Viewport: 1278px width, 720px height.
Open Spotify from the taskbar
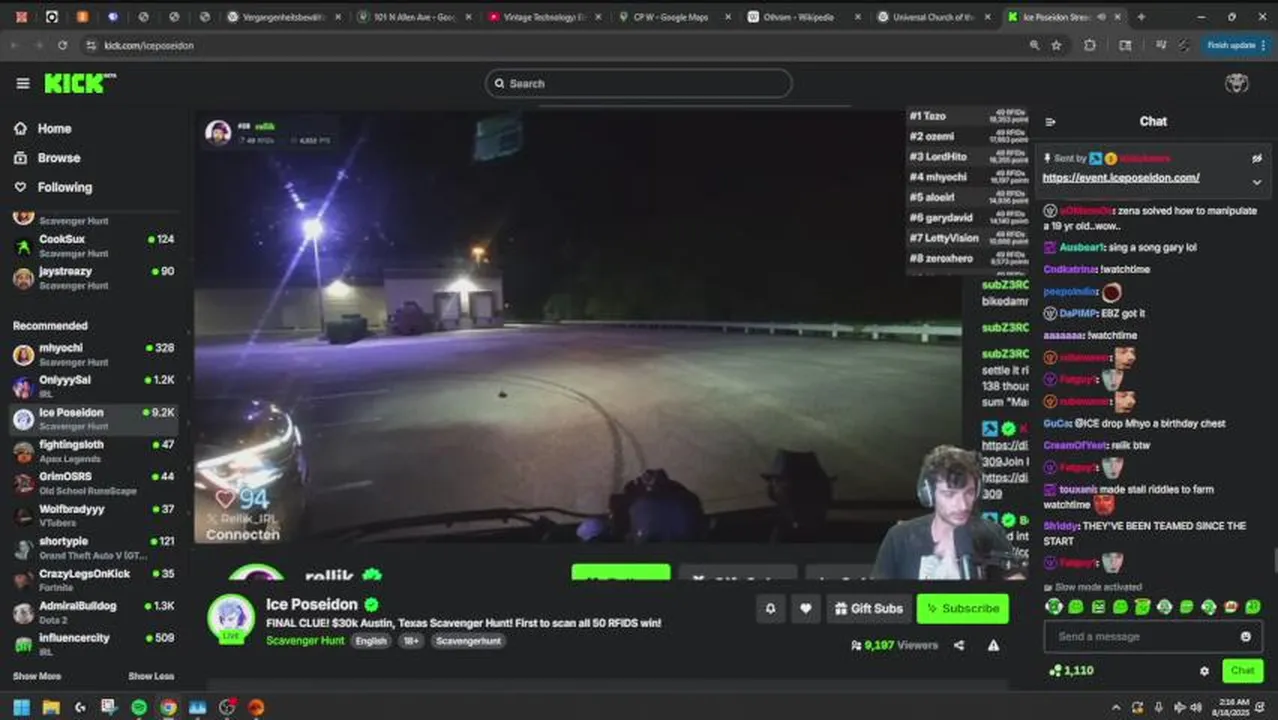point(139,707)
